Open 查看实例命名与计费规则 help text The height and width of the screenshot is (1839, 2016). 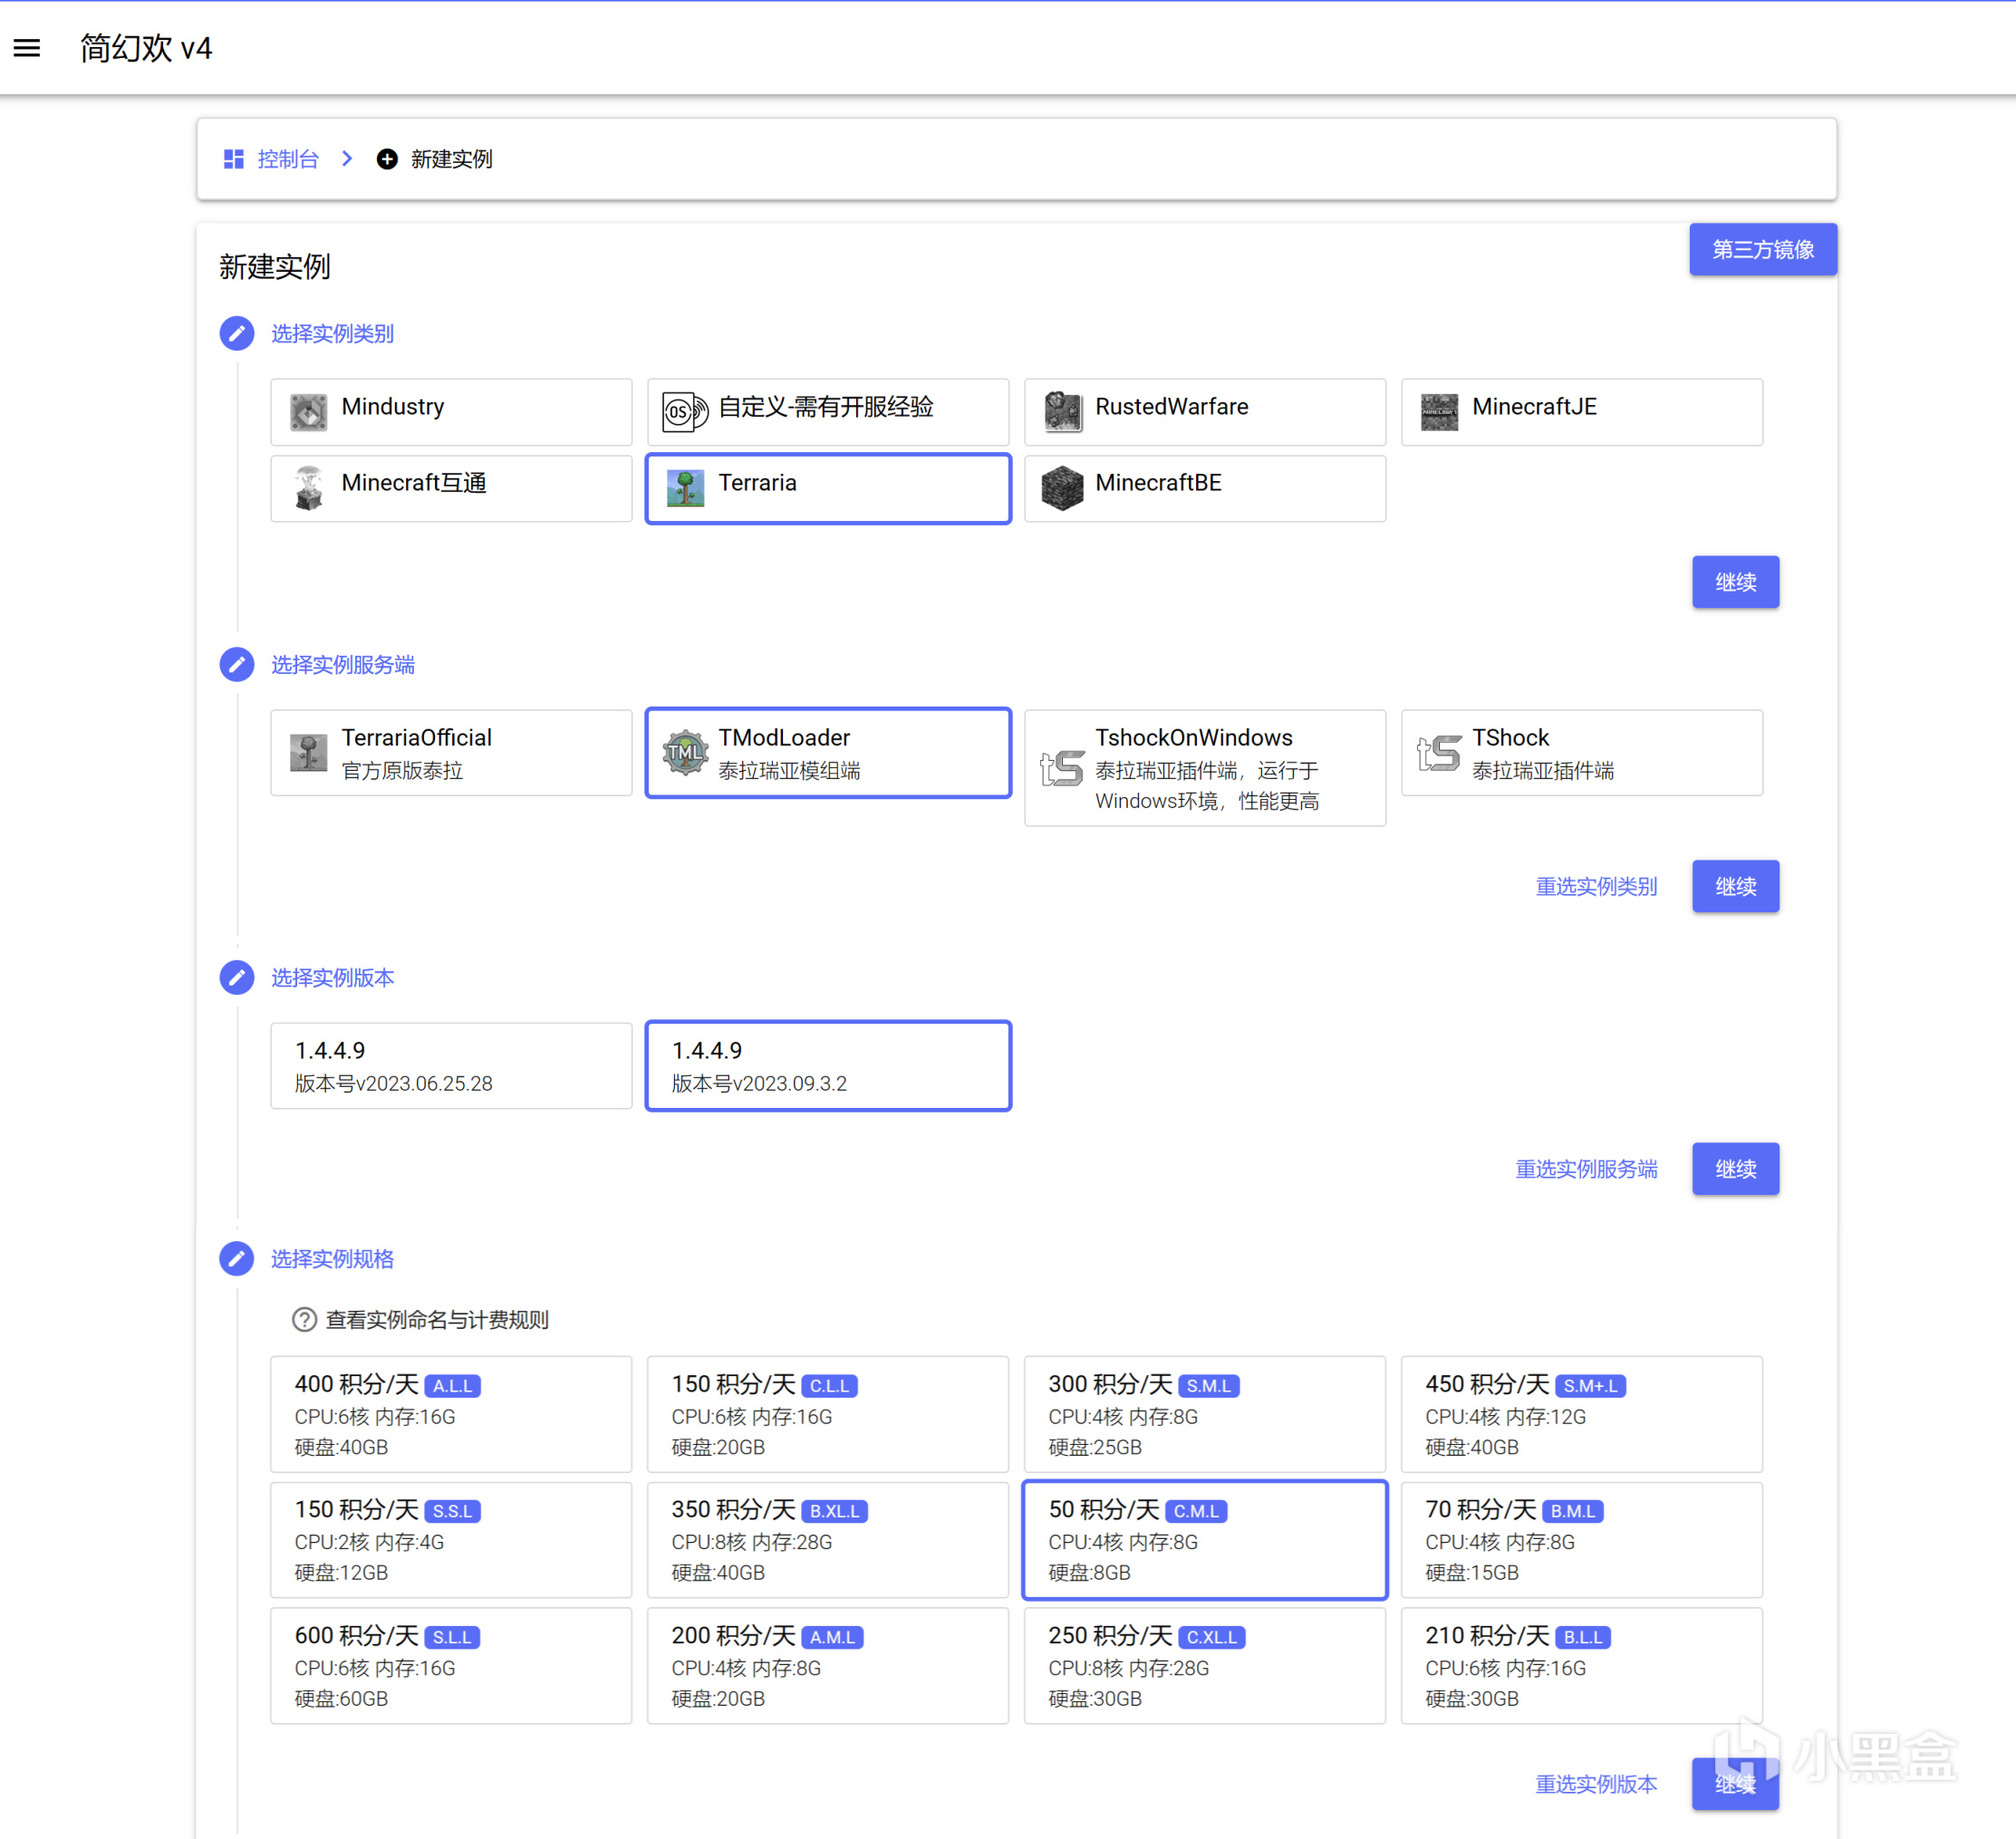(437, 1319)
